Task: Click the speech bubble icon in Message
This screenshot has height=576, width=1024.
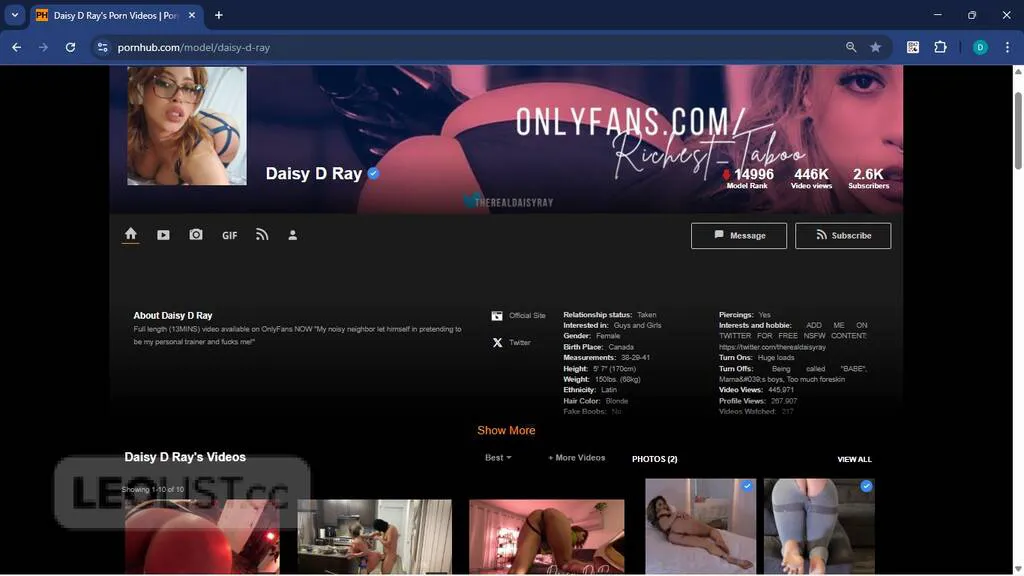Action: point(719,234)
